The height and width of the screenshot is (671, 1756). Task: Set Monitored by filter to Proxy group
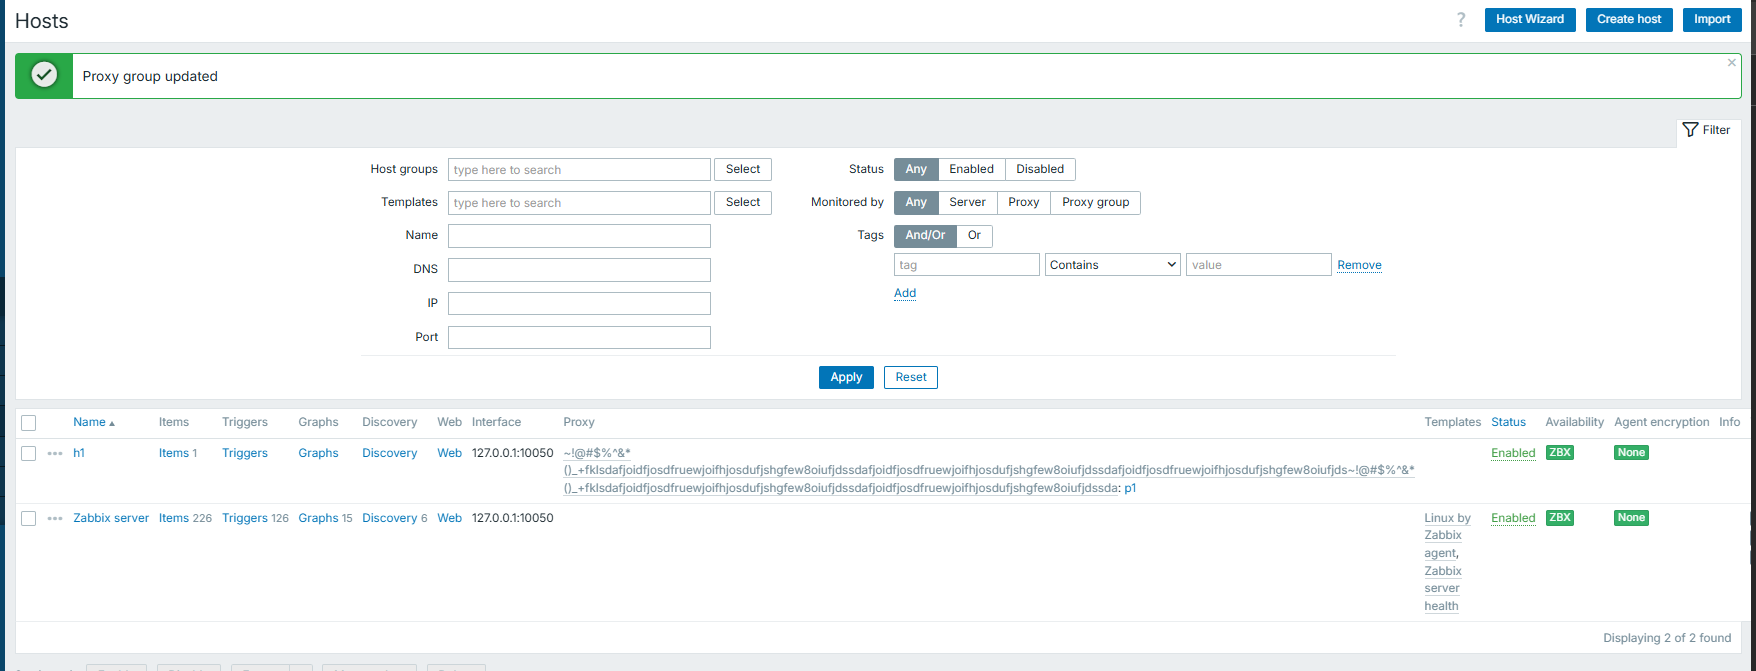coord(1095,202)
